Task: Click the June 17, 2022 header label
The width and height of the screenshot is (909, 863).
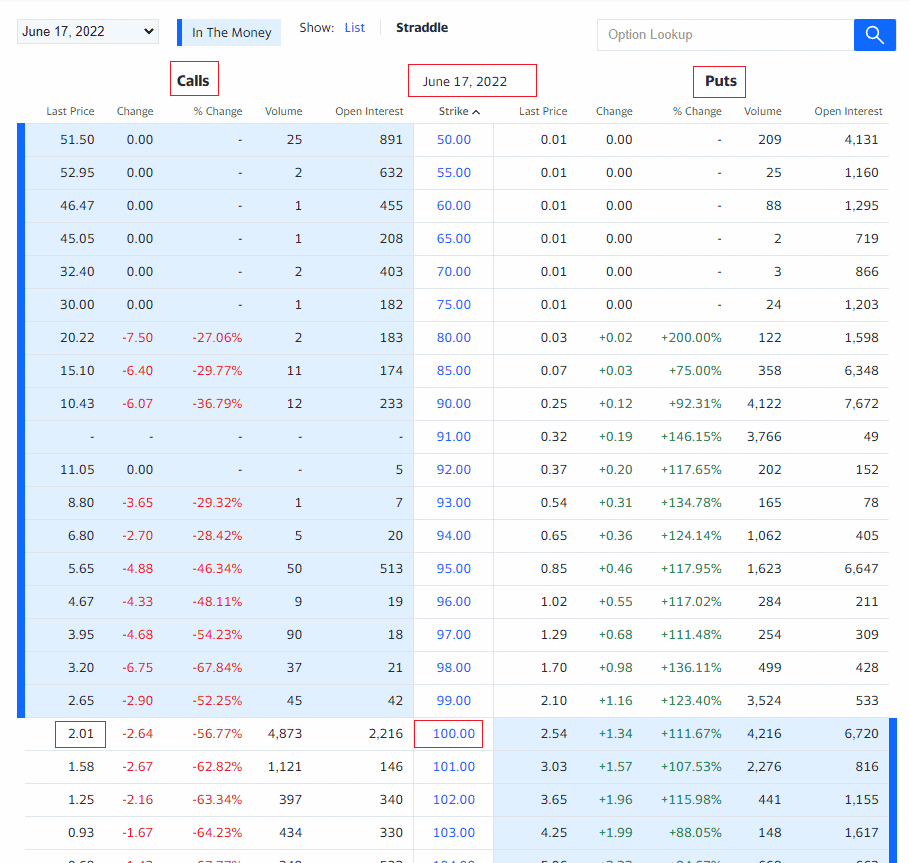Action: (x=472, y=80)
